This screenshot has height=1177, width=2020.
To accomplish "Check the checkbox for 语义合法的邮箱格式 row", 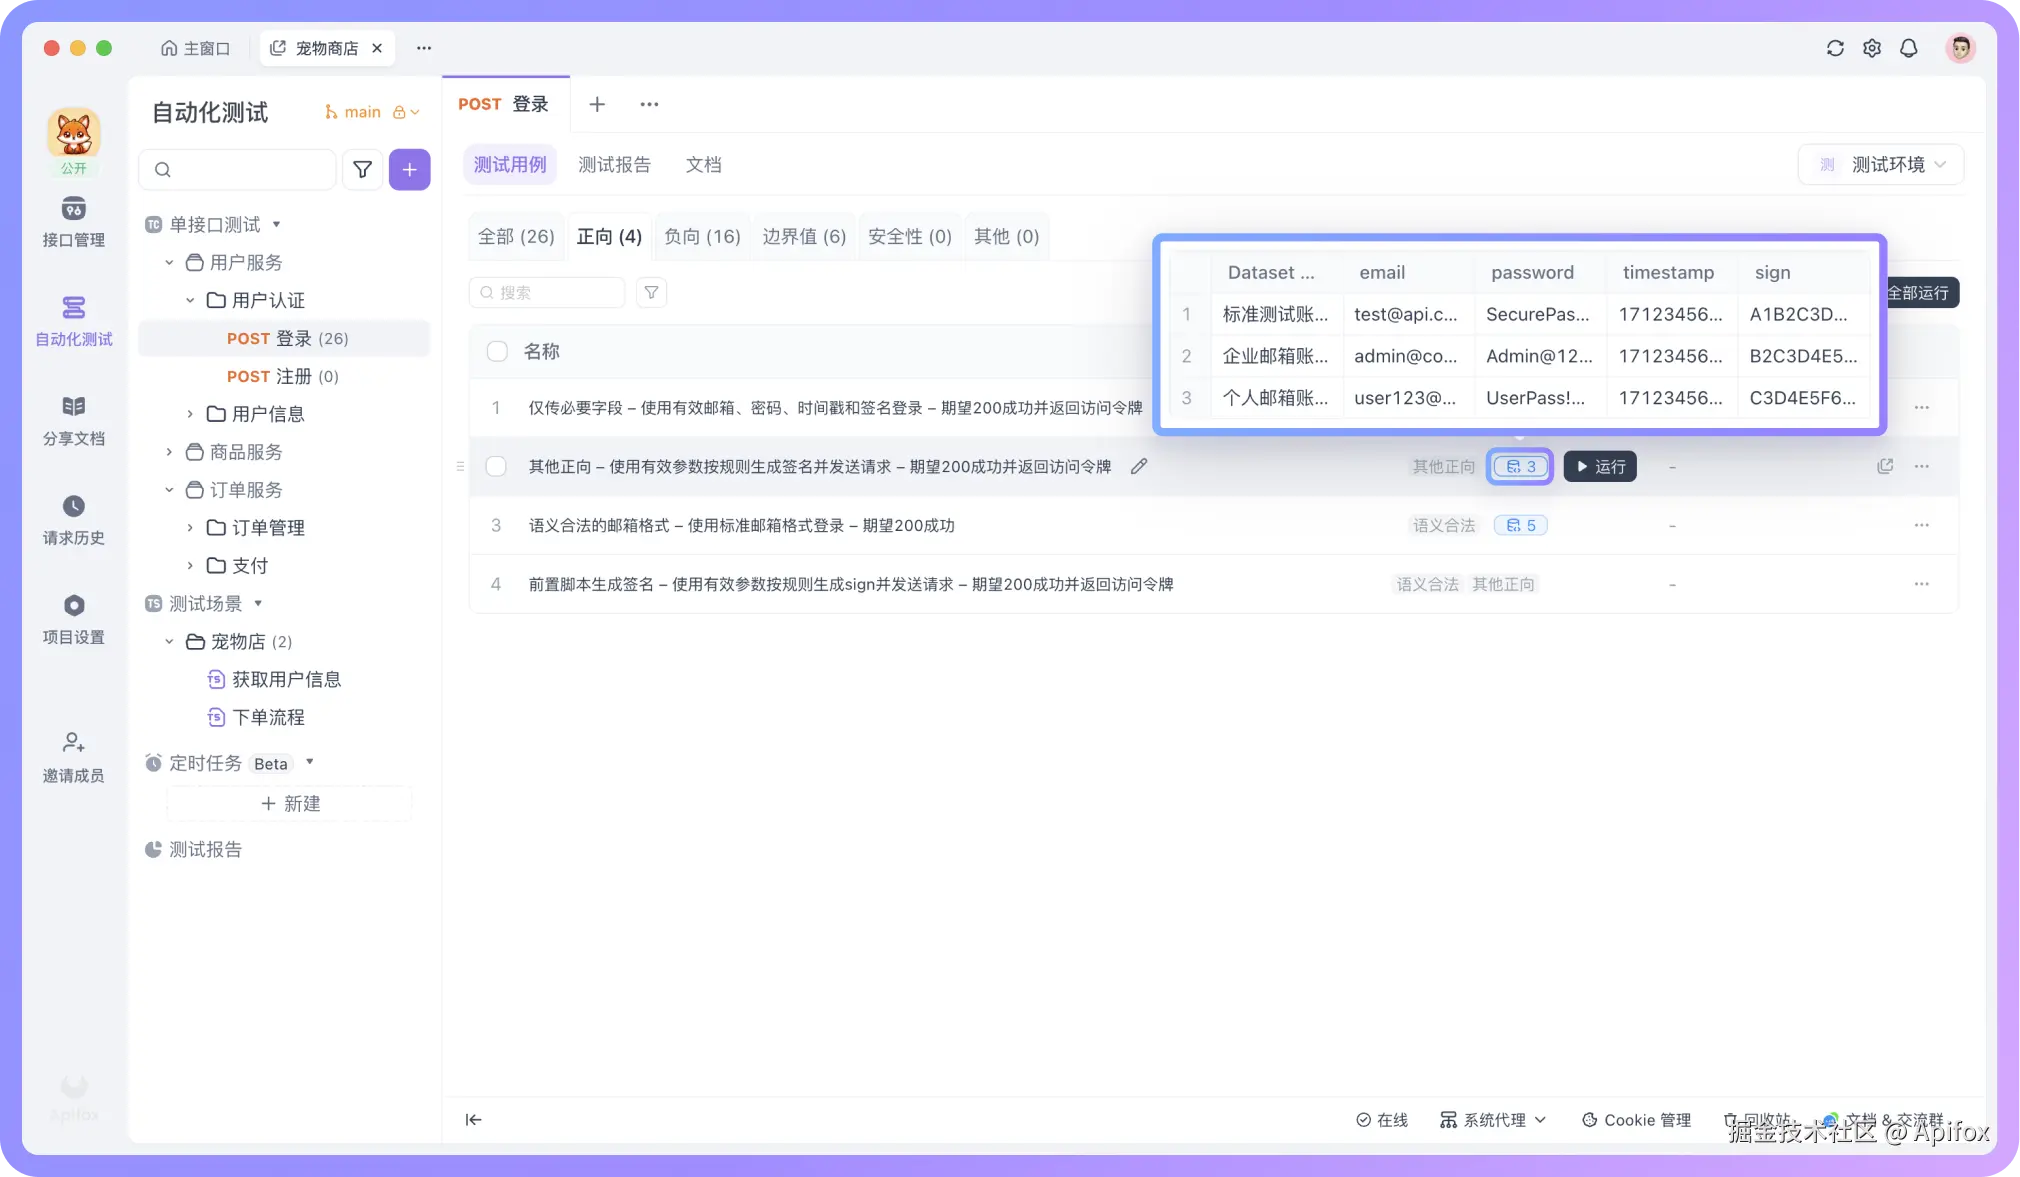I will (496, 525).
